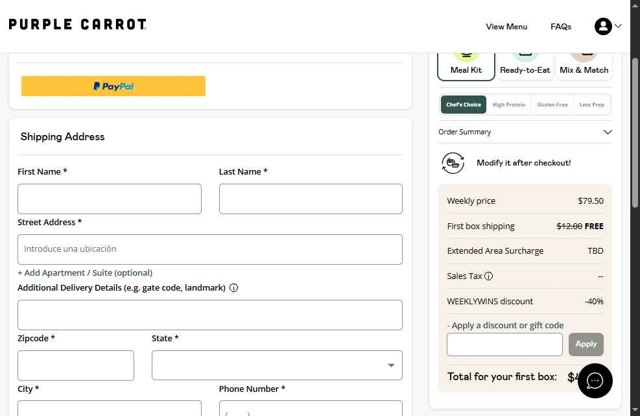The width and height of the screenshot is (640, 416).
Task: Focus the First Name field
Action: (x=109, y=199)
